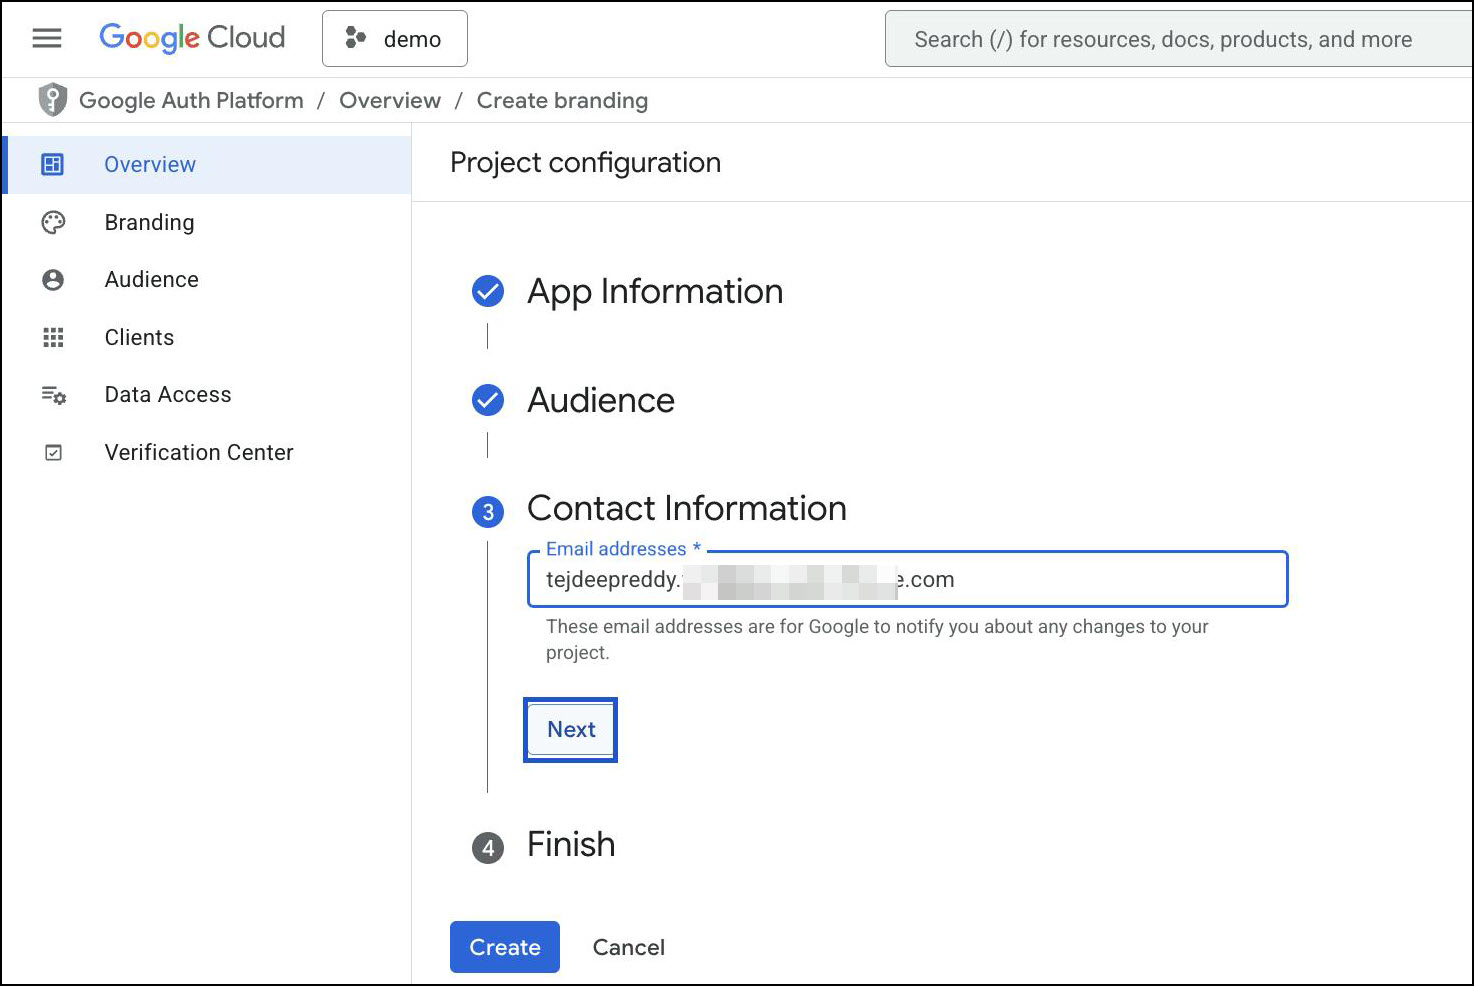This screenshot has height=986, width=1474.
Task: Open the demo project selector
Action: pos(395,39)
